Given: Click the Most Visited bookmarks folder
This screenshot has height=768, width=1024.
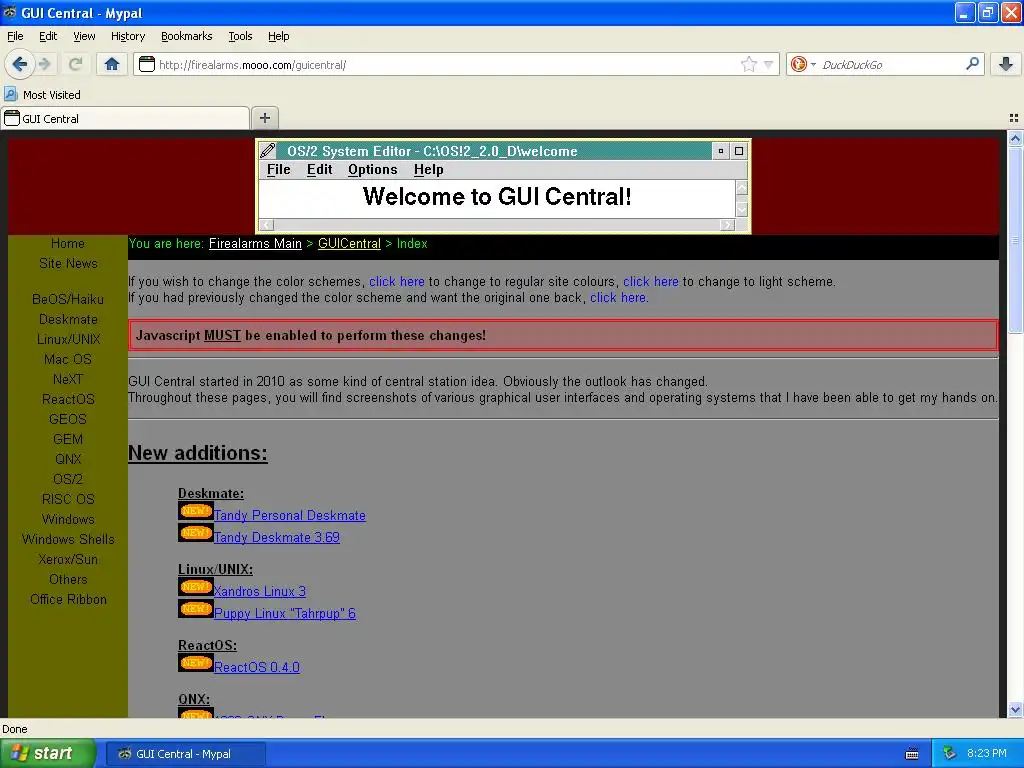Looking at the screenshot, I should (42, 94).
